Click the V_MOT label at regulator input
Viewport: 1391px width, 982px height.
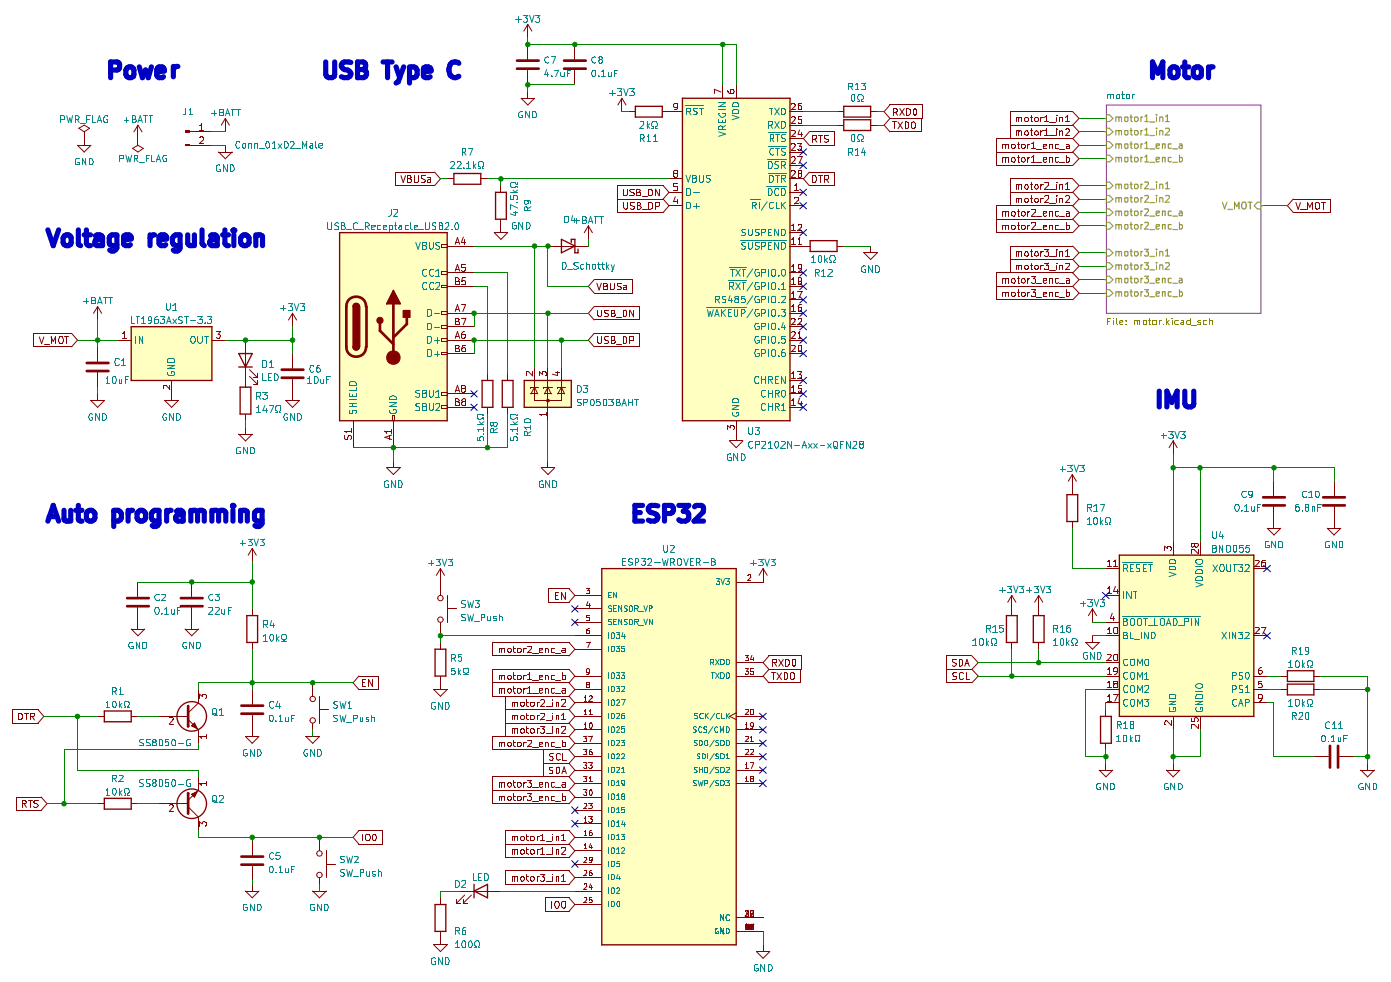tap(55, 340)
